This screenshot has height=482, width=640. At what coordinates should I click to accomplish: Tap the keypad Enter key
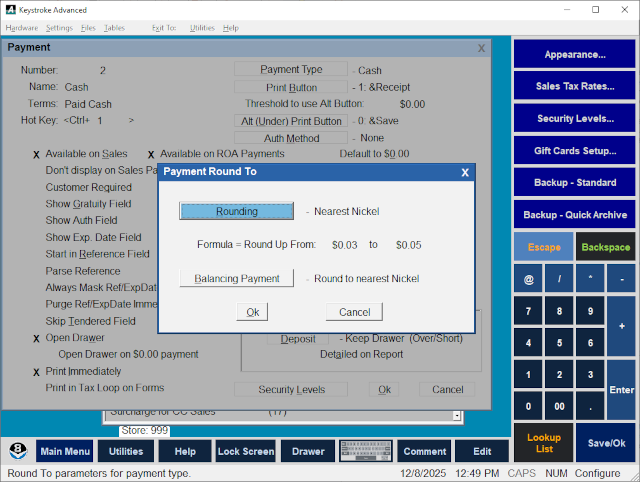click(x=621, y=390)
